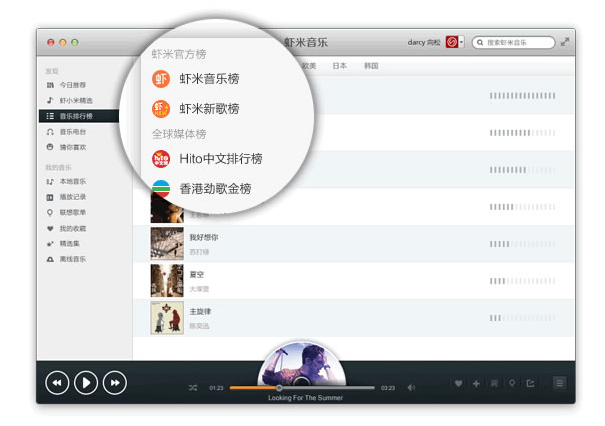
Task: Open 音乐电台 radio section
Action: pos(72,132)
